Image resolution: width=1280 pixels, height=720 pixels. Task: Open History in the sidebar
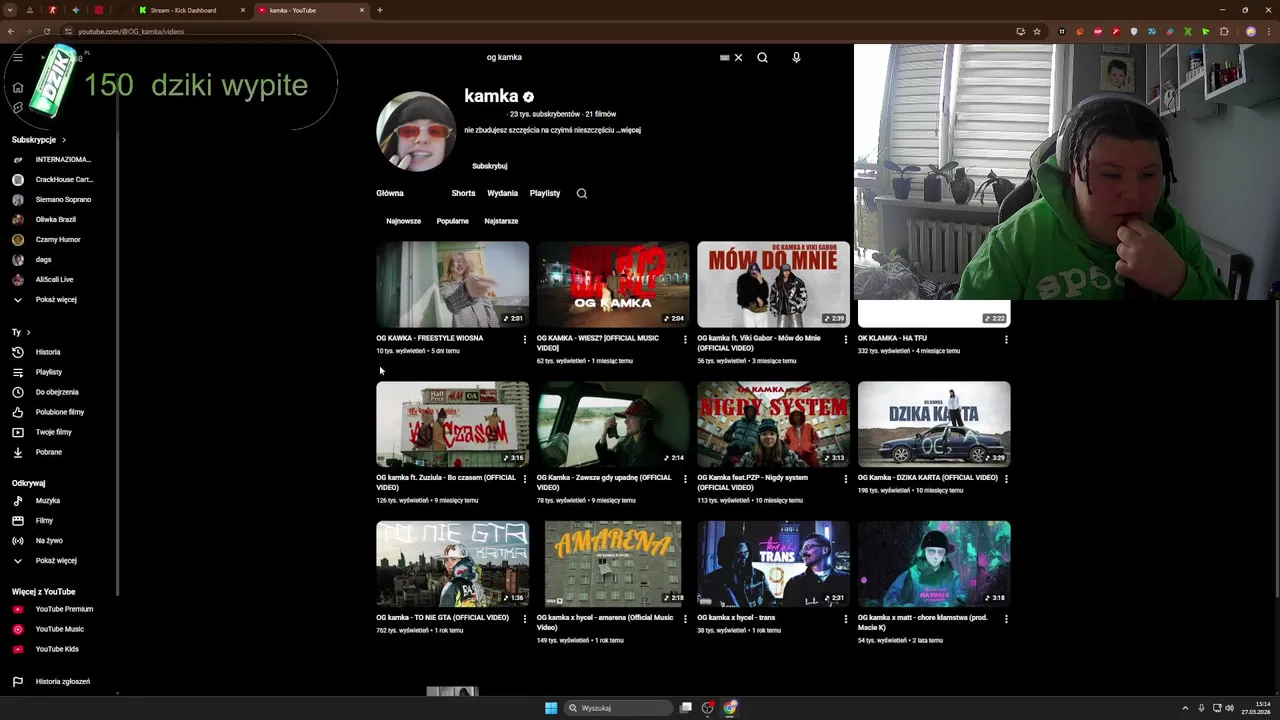pos(48,352)
